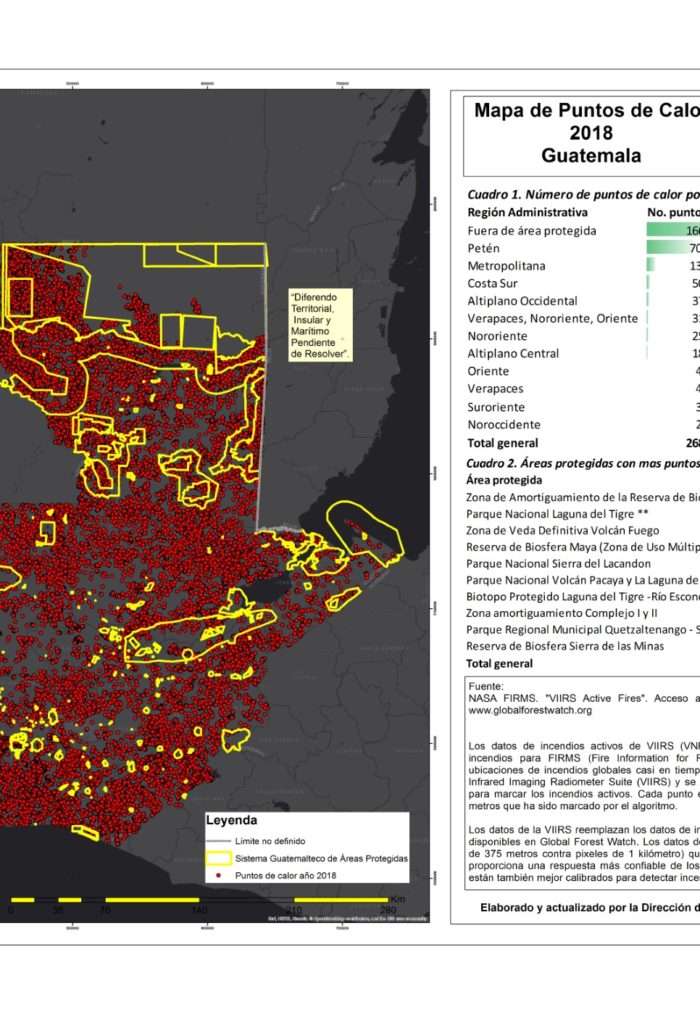Click the '280' scale bar label
Viewport: 700px width, 1015px height.
point(388,910)
